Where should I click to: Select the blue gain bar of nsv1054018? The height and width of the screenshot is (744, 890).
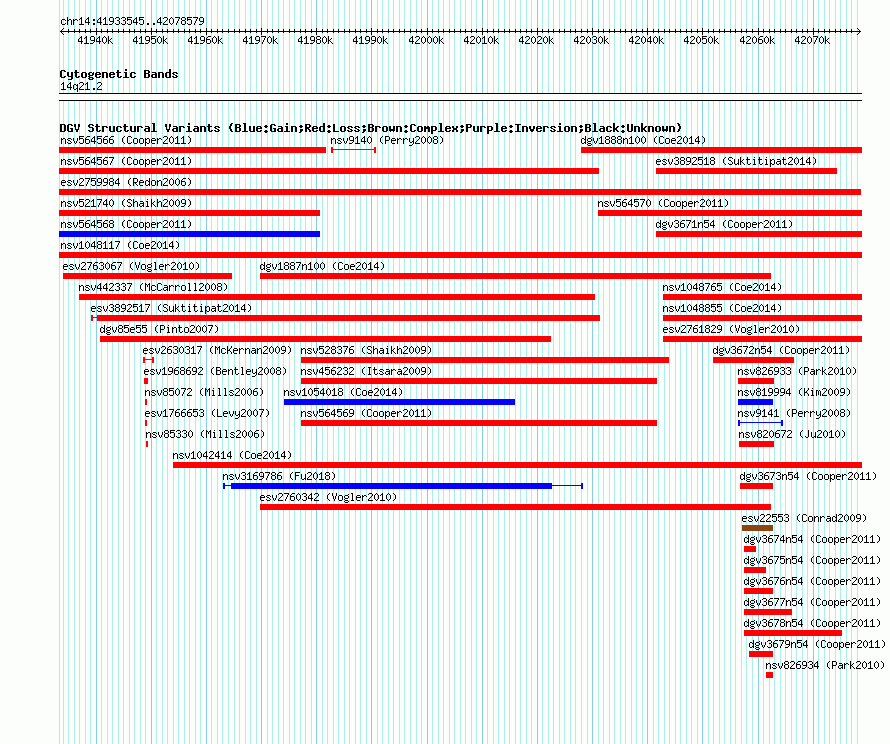point(400,402)
